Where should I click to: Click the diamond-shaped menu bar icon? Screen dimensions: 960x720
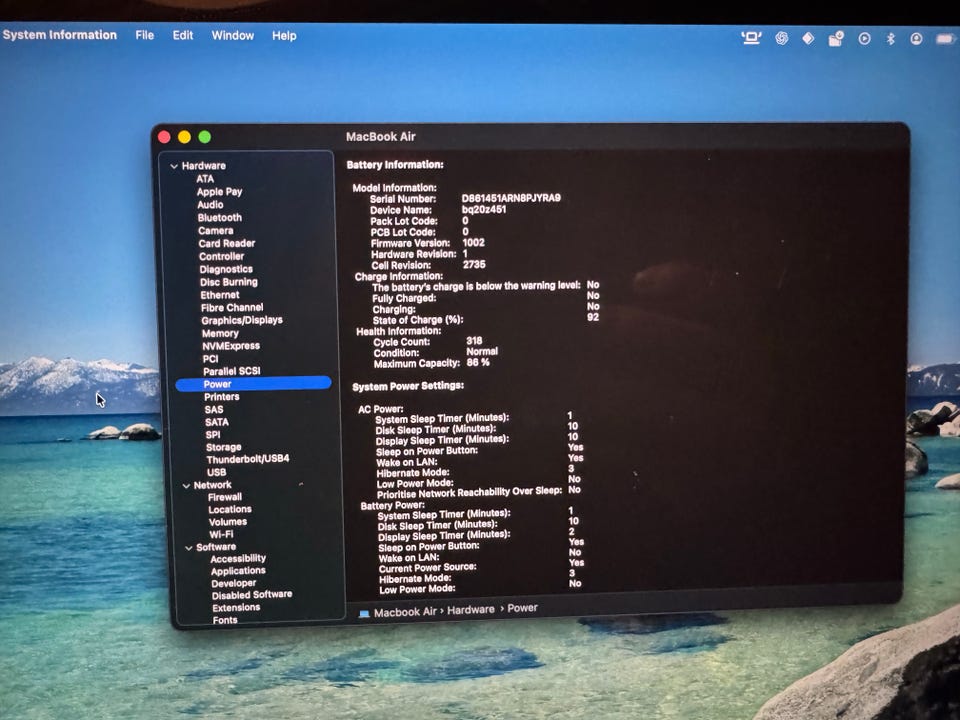808,38
